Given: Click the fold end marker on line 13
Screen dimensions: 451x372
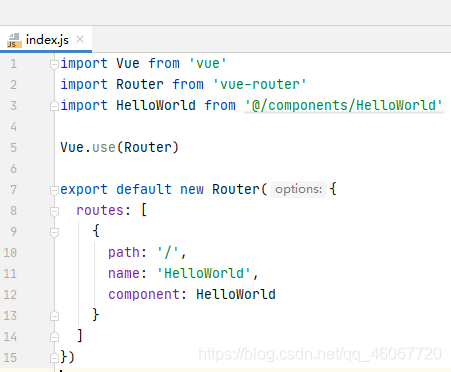Looking at the screenshot, I should (x=54, y=316).
